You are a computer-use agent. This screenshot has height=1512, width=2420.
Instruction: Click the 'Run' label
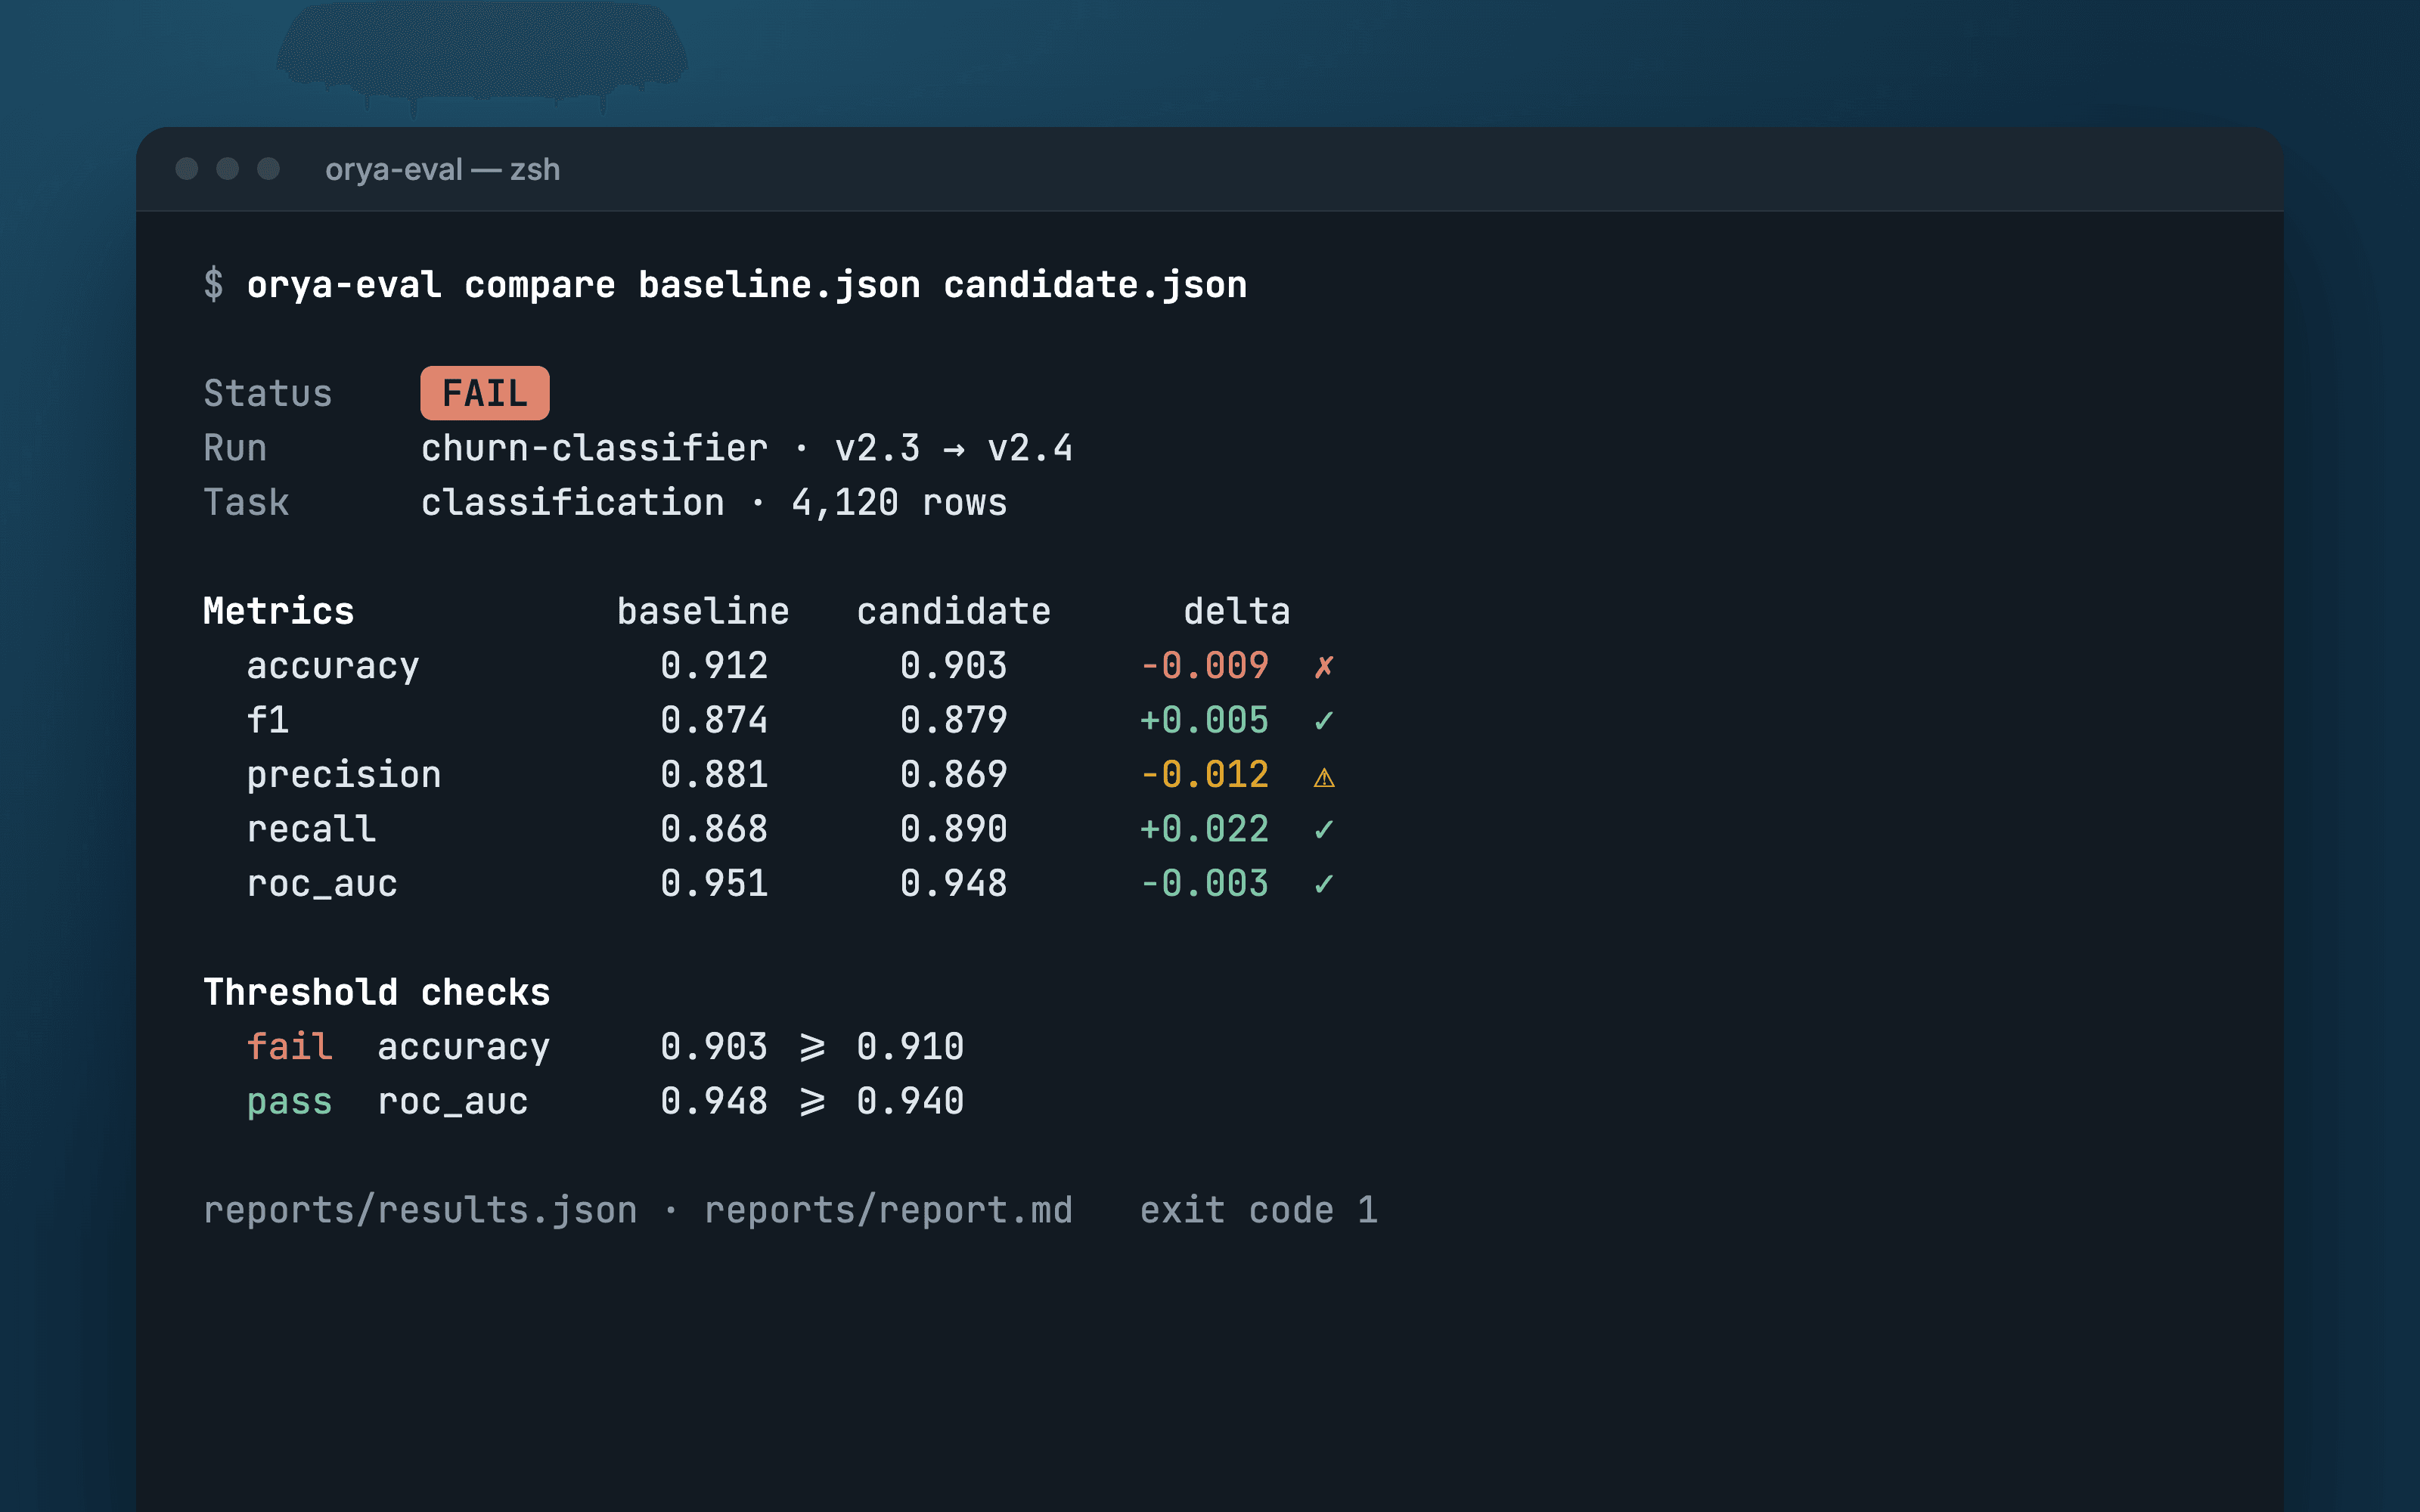tap(235, 448)
